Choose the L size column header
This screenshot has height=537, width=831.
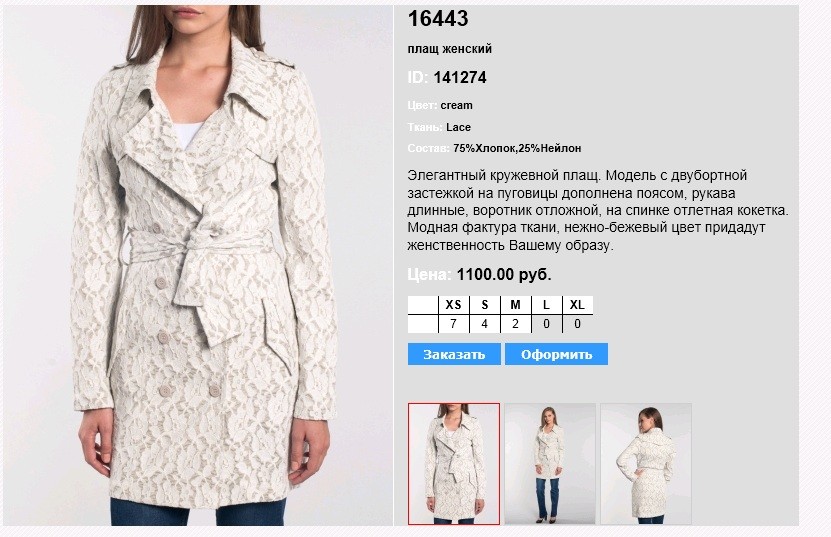[x=546, y=305]
